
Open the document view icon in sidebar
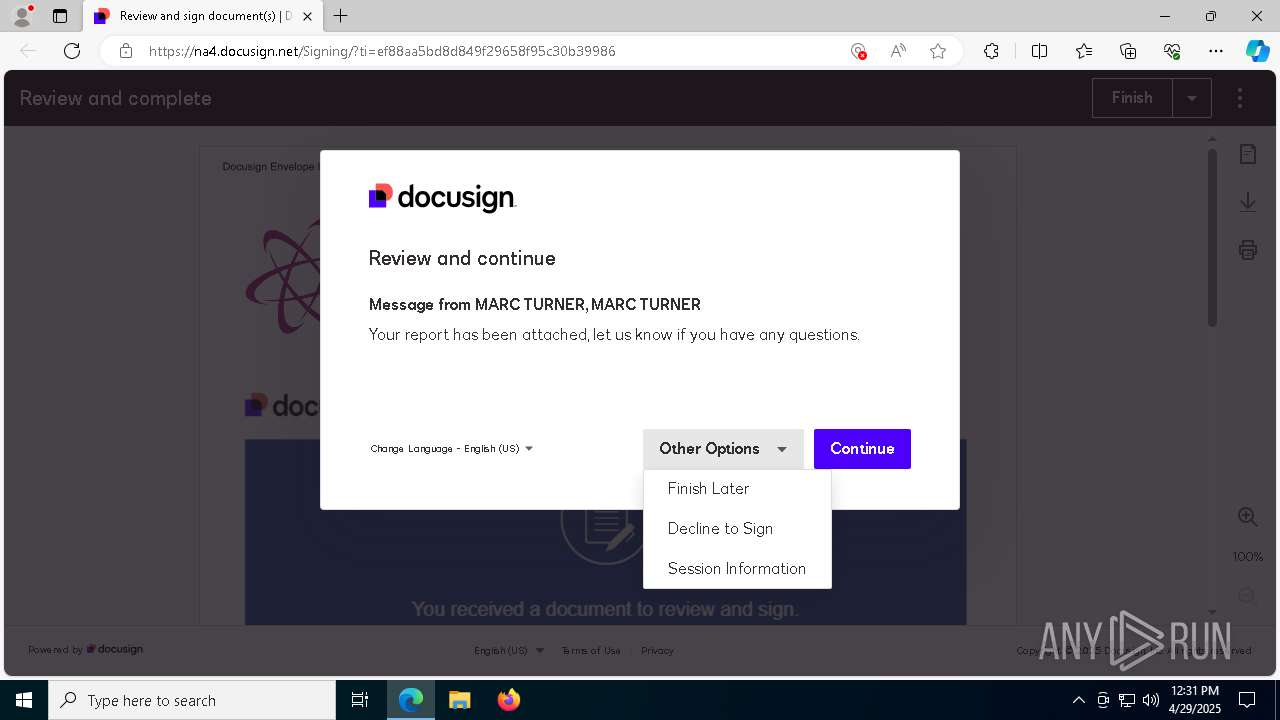[1248, 154]
